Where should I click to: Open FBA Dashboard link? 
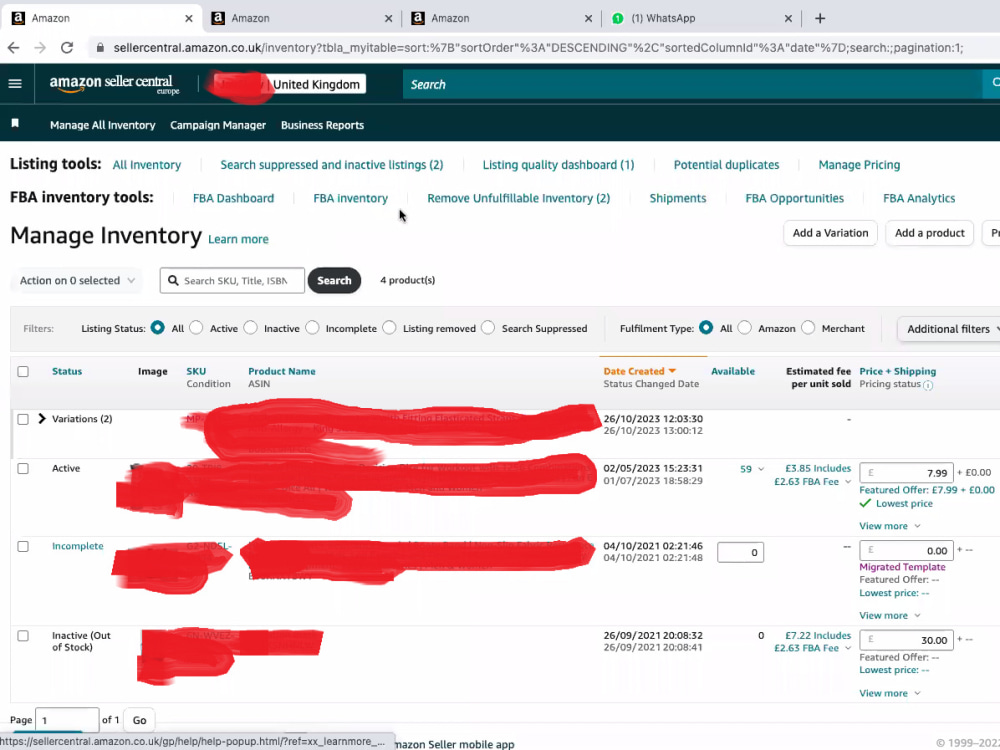click(x=233, y=198)
